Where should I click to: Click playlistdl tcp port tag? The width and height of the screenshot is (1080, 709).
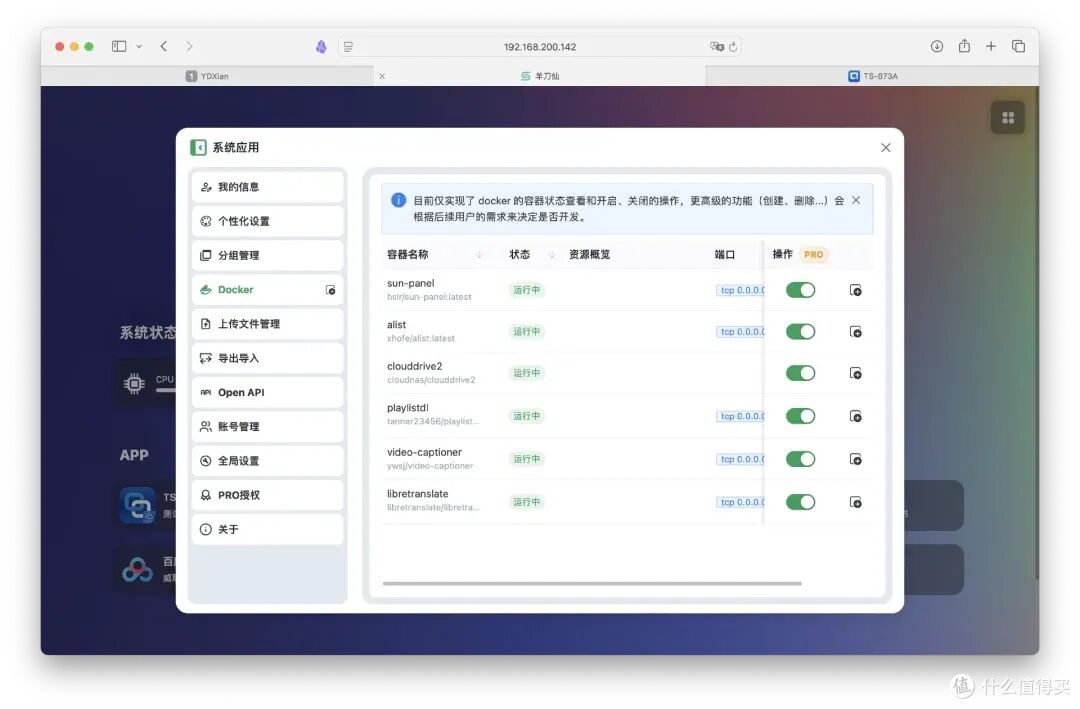pyautogui.click(x=740, y=416)
